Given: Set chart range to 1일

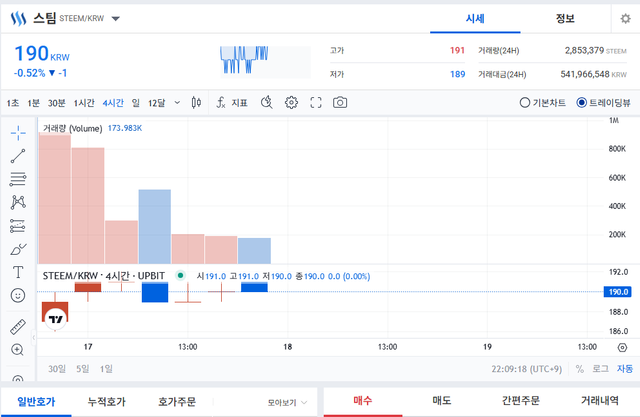Looking at the screenshot, I should 106,369.
